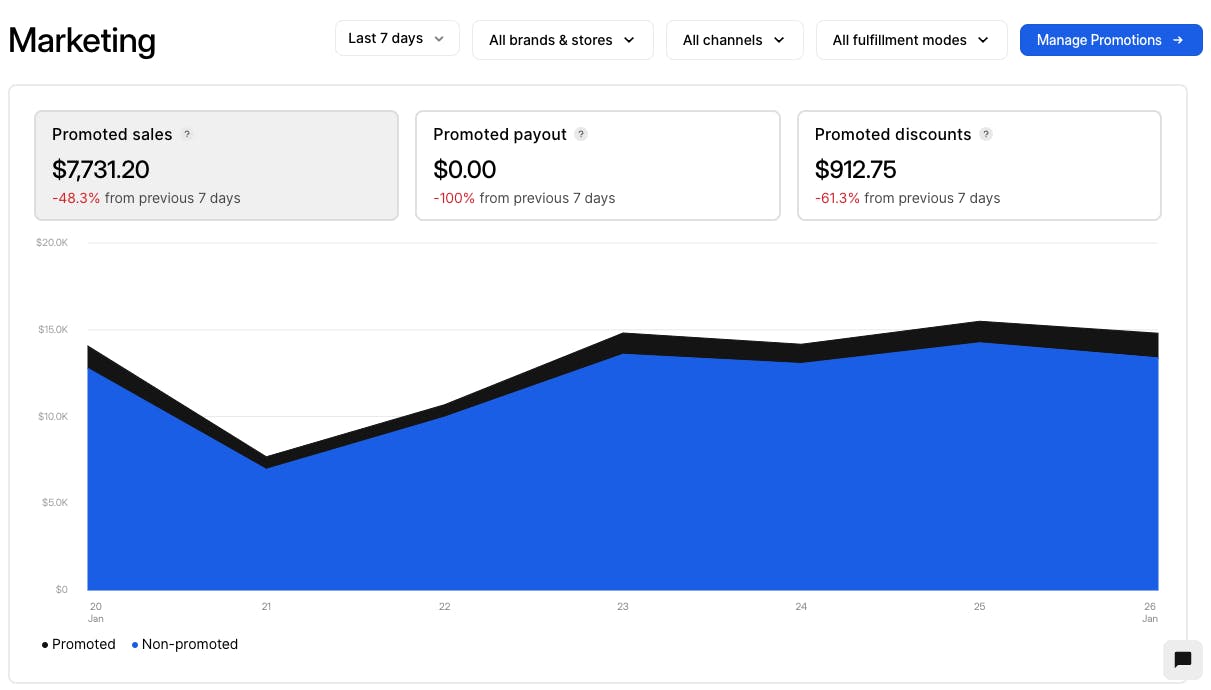Viewport: 1211px width, 690px height.
Task: Switch to the Promoted payout card
Action: 597,165
